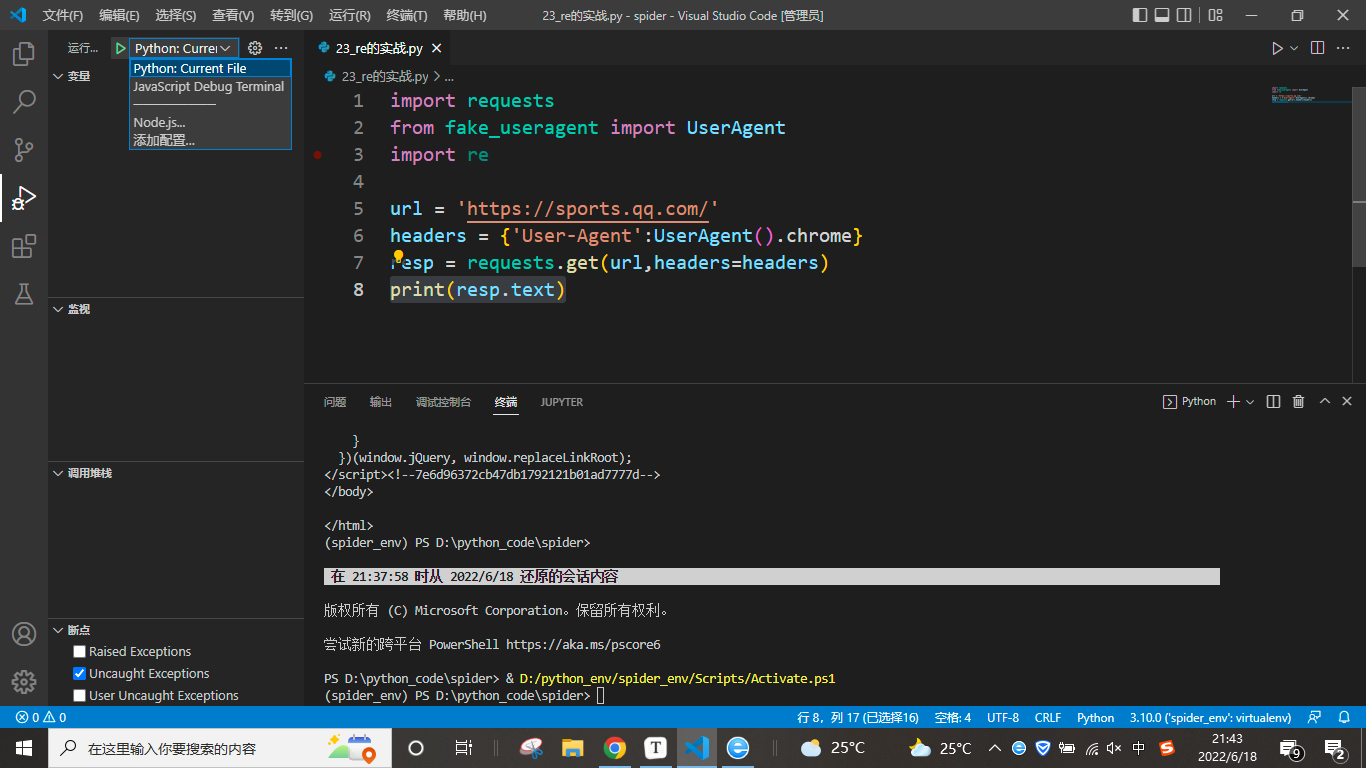Toggle the bottom panel layout icon
Image resolution: width=1366 pixels, height=768 pixels.
(x=1162, y=15)
